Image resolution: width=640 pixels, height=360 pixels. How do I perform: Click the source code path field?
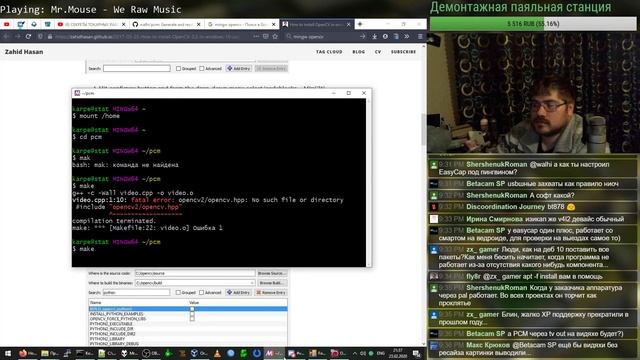(195, 273)
